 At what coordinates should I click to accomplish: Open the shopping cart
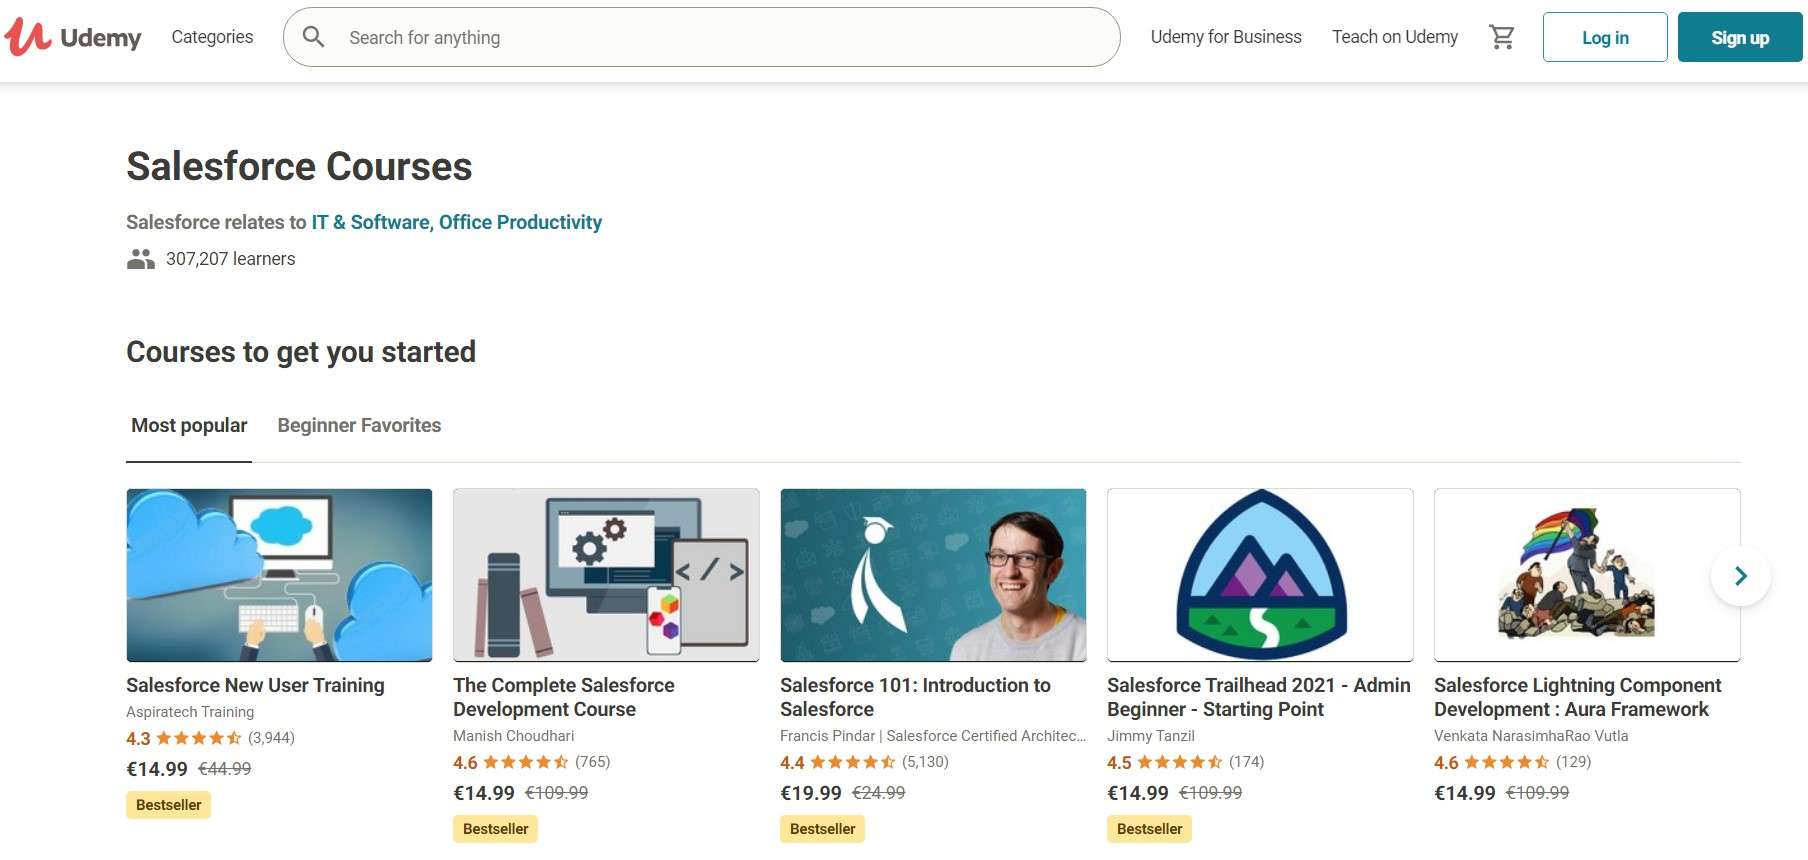click(x=1501, y=37)
